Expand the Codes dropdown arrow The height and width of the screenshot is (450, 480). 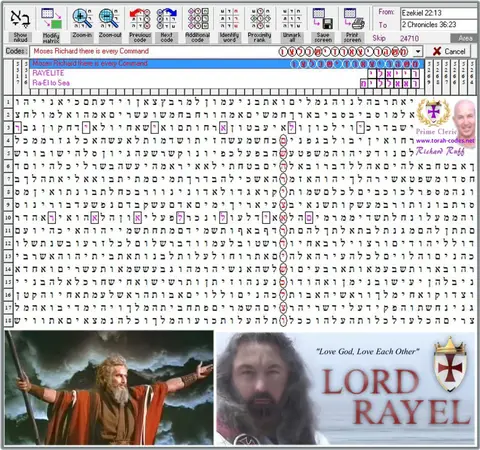418,52
